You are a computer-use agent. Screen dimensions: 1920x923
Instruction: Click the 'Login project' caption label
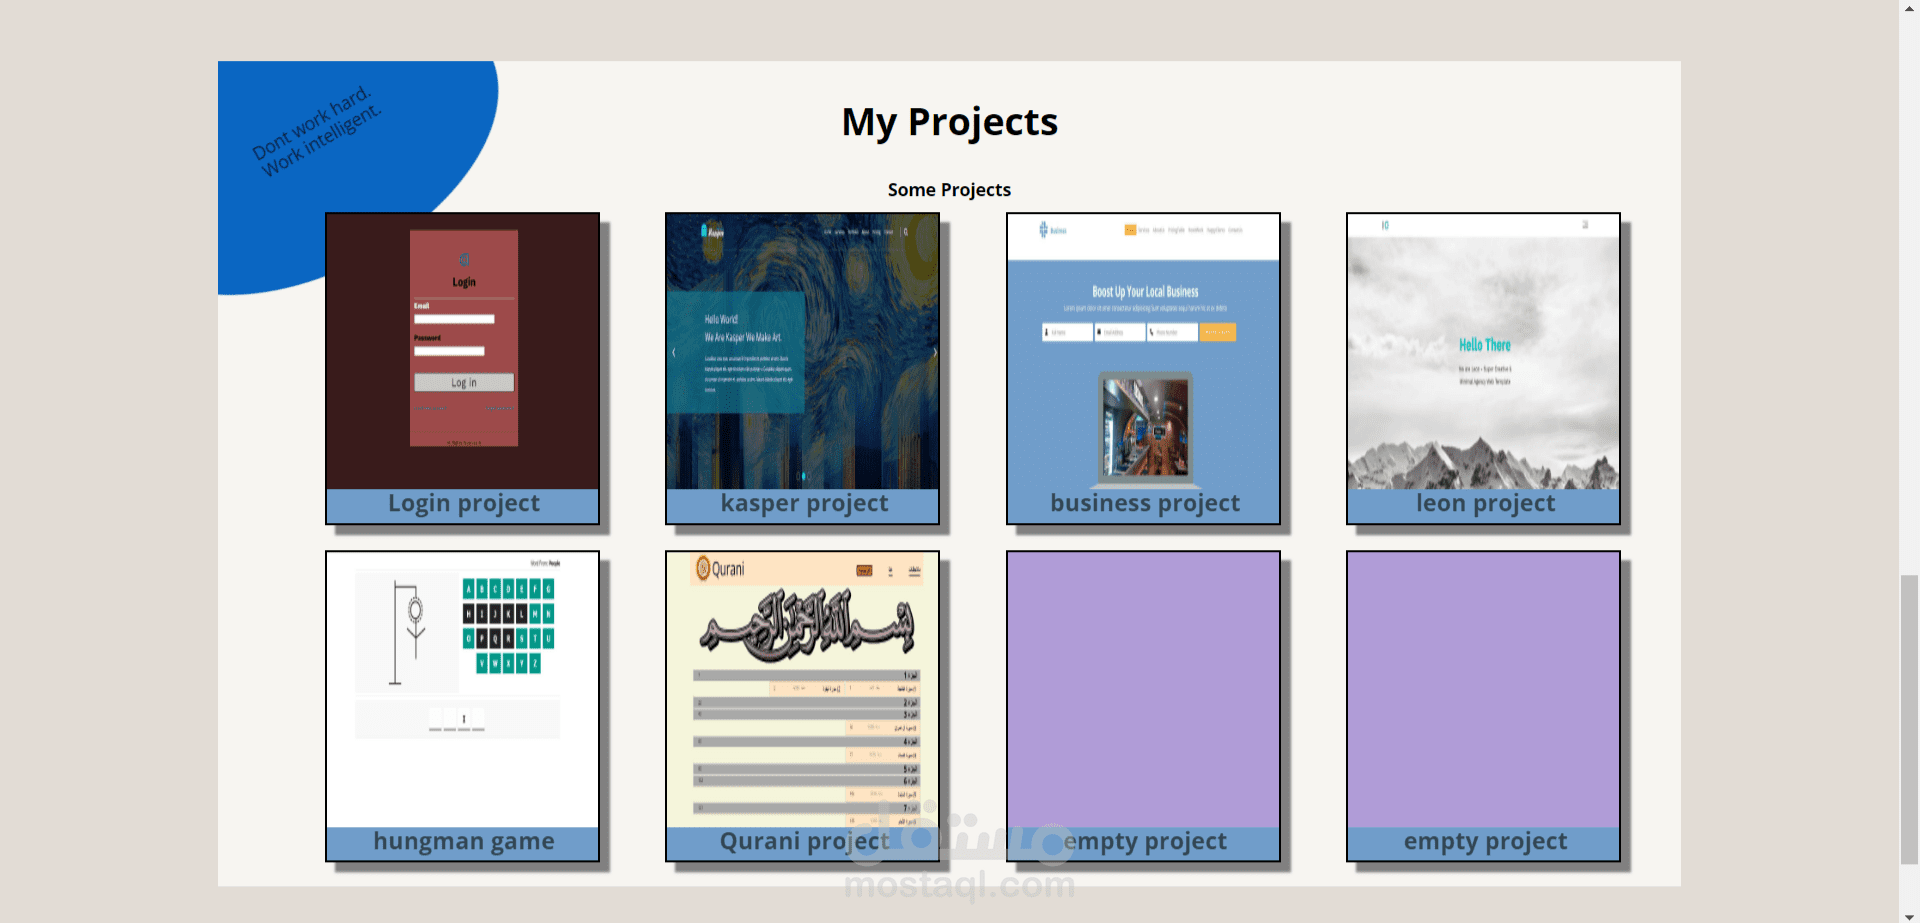coord(464,504)
